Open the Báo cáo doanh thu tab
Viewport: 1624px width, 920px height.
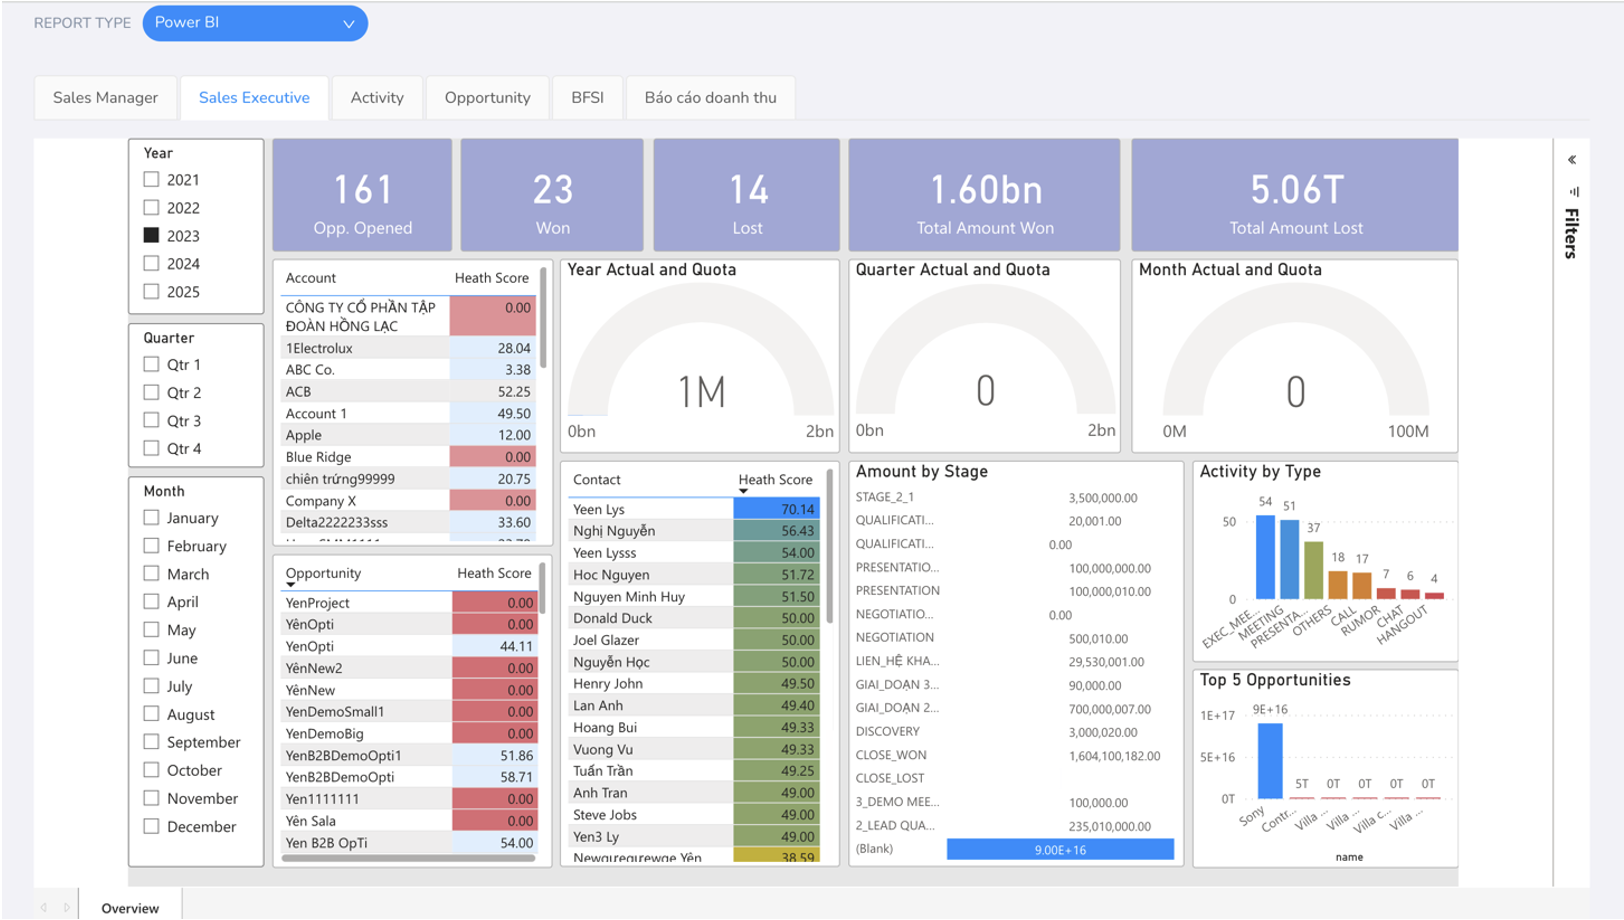pos(710,98)
